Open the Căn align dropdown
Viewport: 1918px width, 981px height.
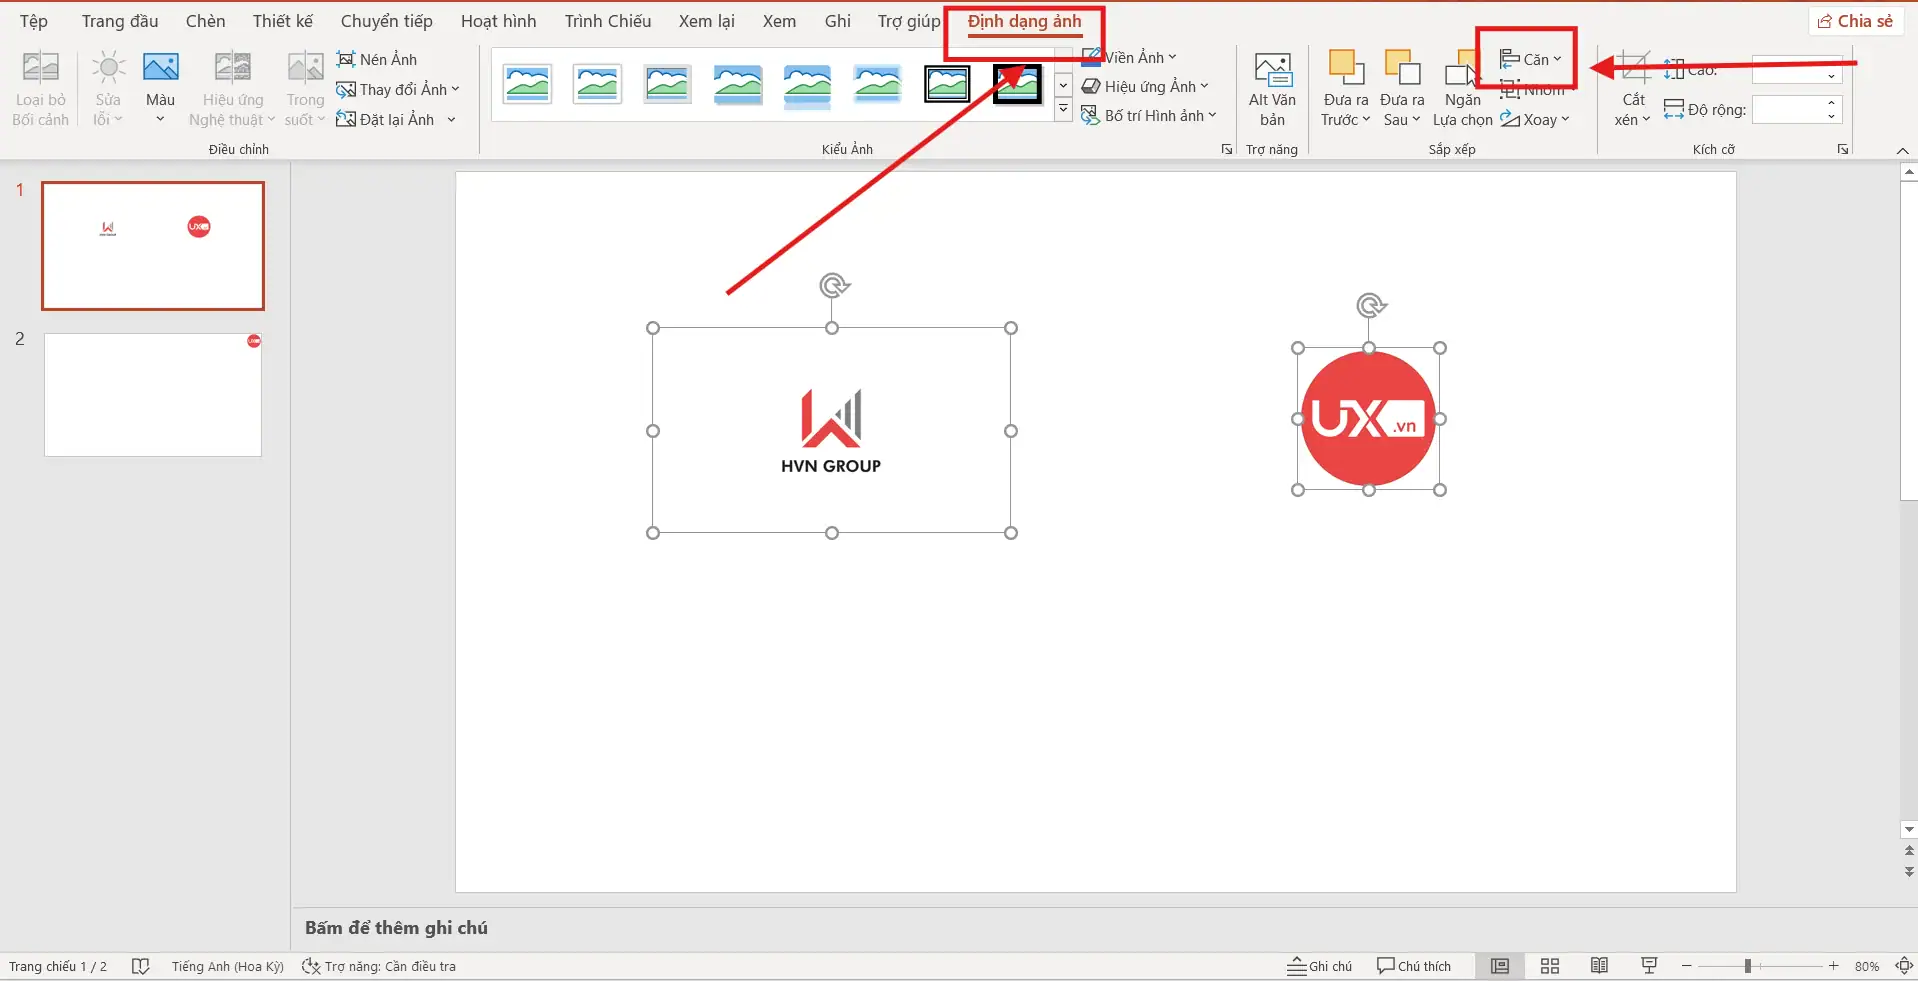point(1531,59)
